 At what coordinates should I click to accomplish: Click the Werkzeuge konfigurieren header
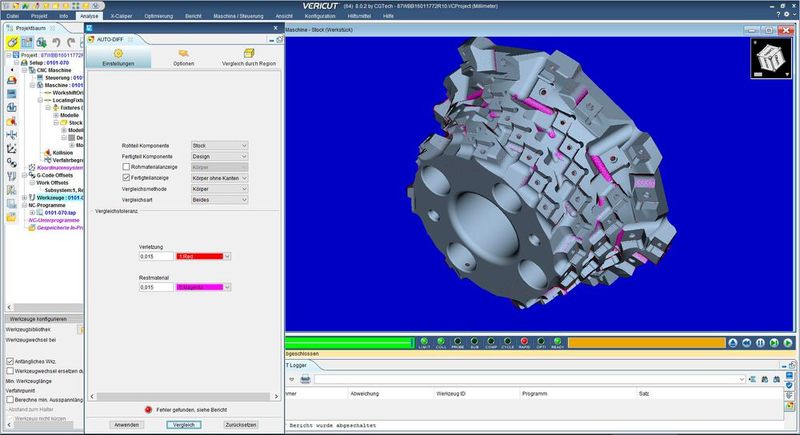tap(44, 319)
